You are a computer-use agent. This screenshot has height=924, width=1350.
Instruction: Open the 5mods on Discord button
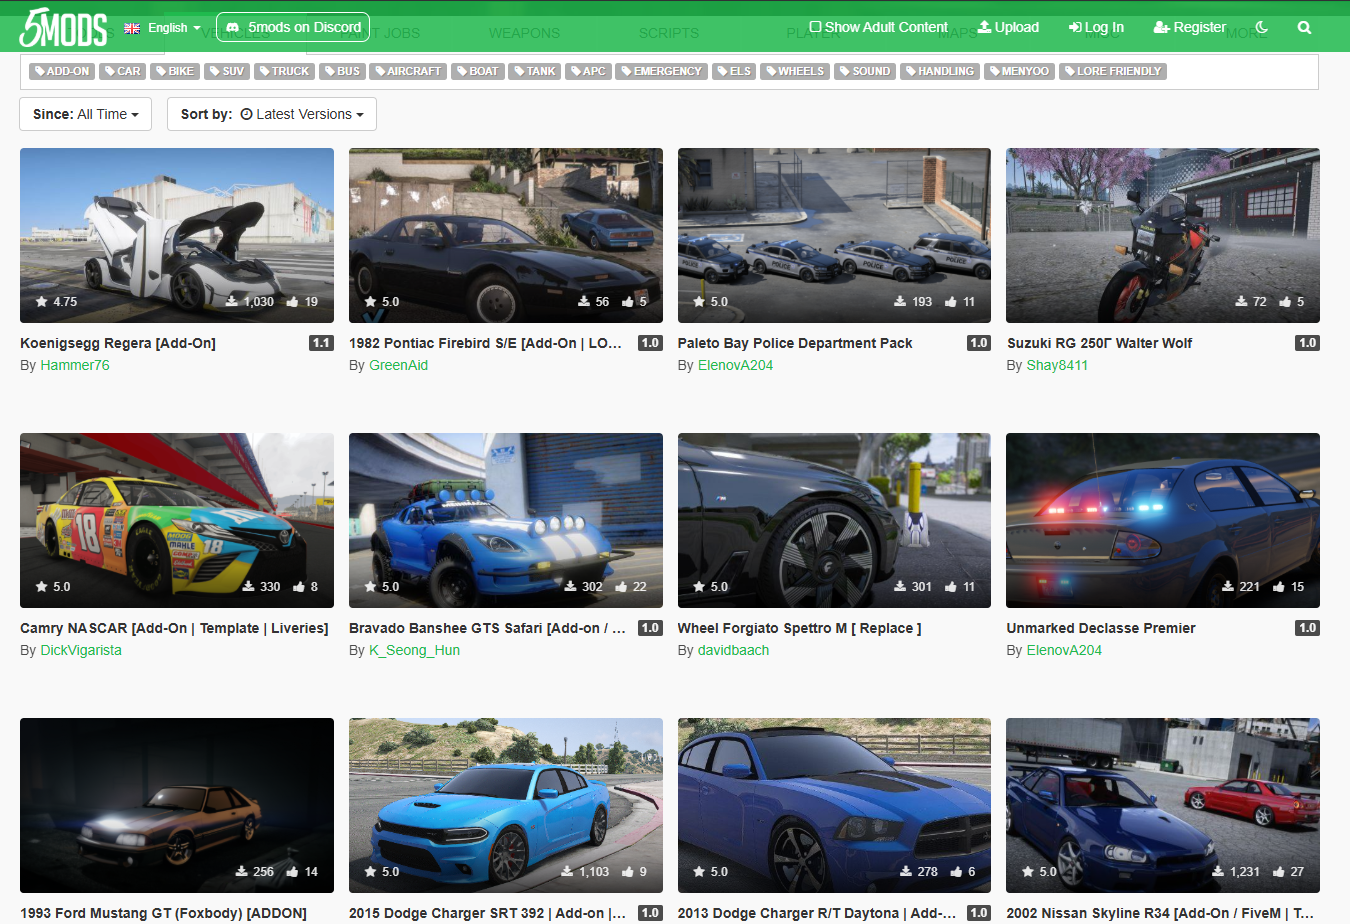pyautogui.click(x=293, y=27)
